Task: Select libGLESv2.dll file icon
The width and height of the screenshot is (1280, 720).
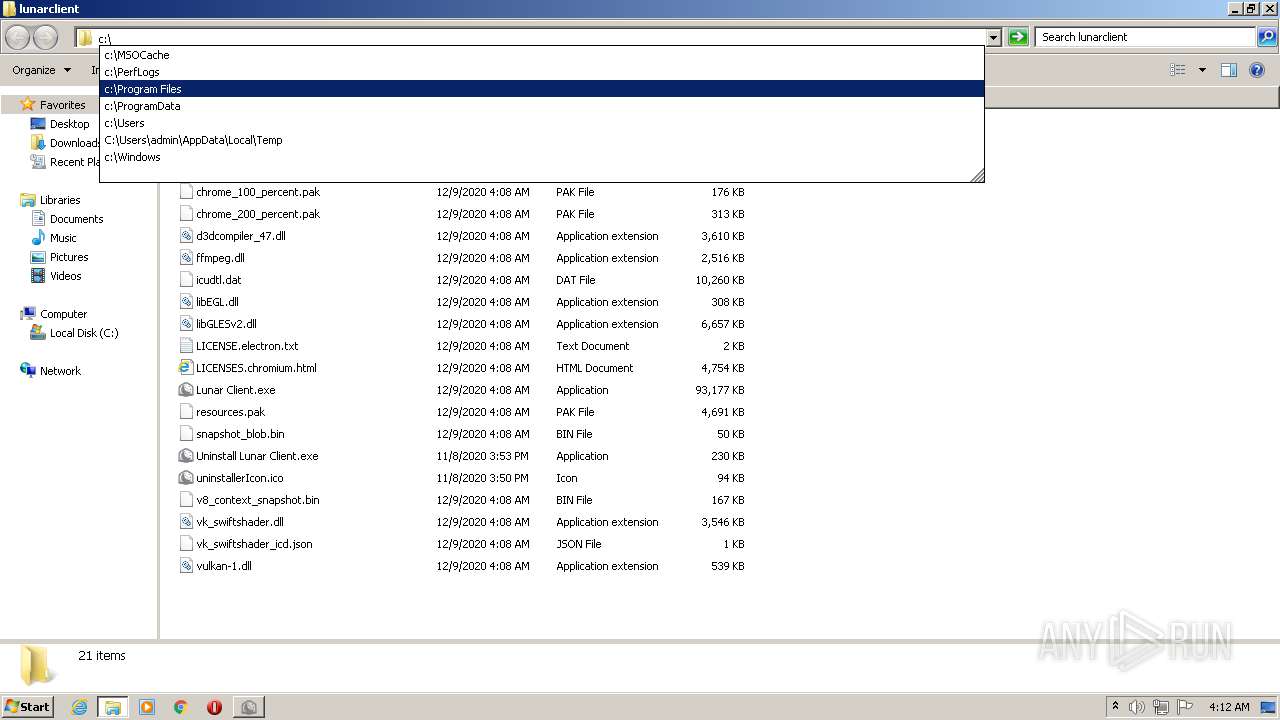Action: (x=186, y=324)
